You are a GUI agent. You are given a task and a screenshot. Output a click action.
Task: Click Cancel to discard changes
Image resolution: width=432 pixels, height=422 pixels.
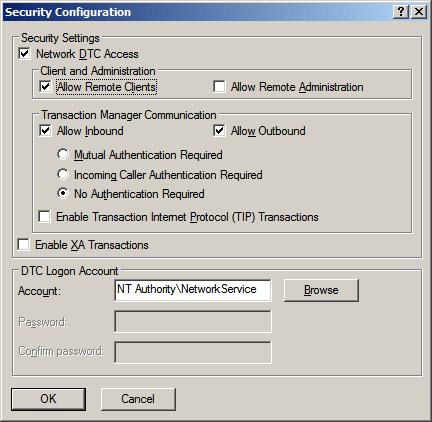138,399
